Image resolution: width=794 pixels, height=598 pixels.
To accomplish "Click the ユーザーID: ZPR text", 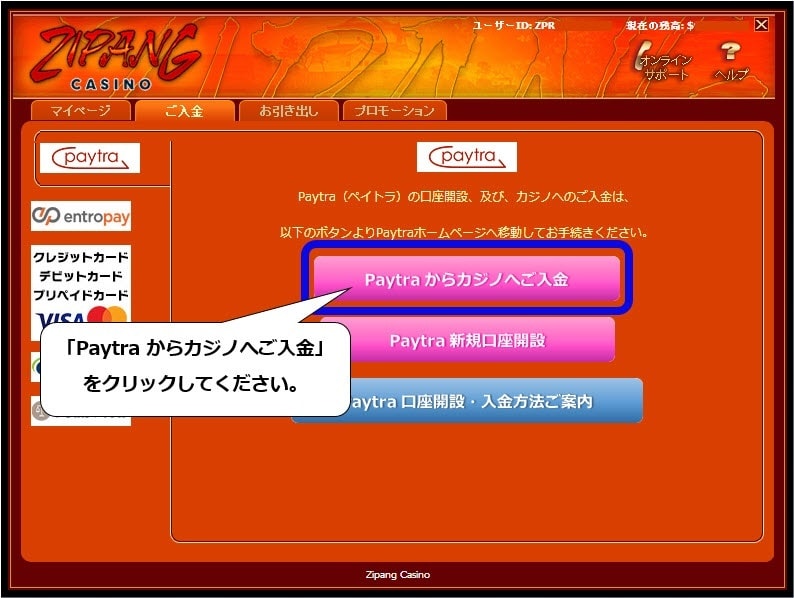I will 513,25.
